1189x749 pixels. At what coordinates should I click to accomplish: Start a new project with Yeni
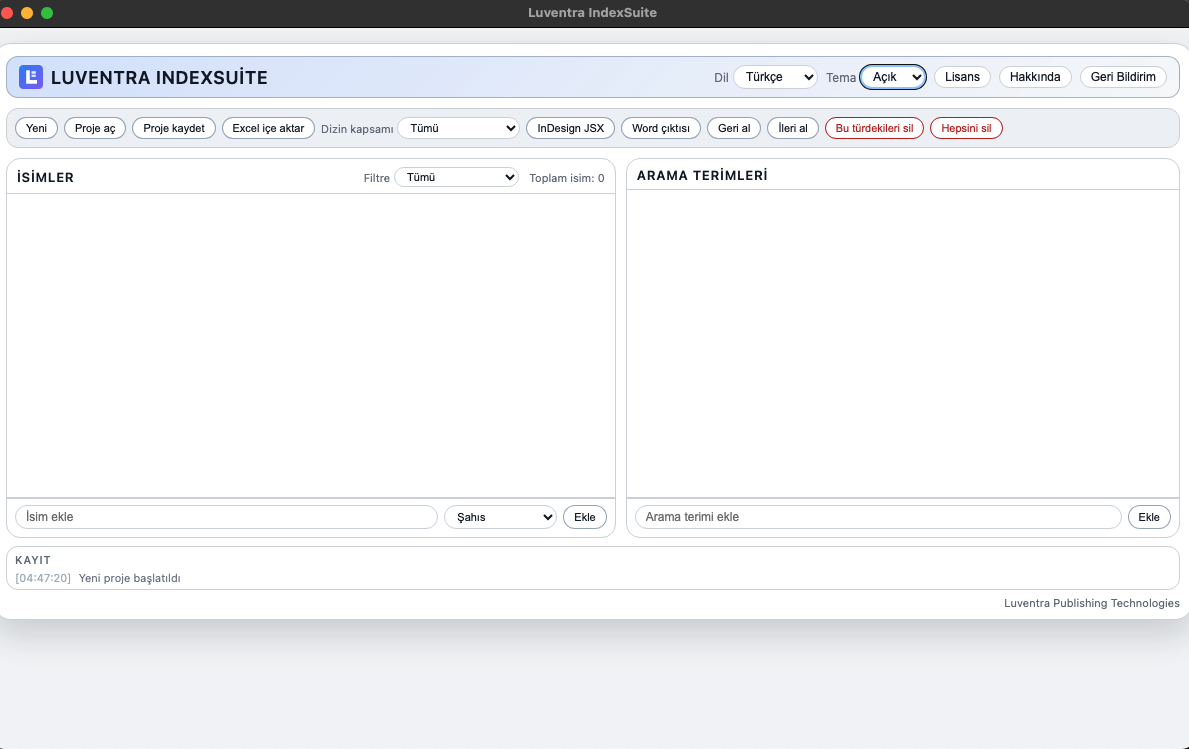click(37, 128)
